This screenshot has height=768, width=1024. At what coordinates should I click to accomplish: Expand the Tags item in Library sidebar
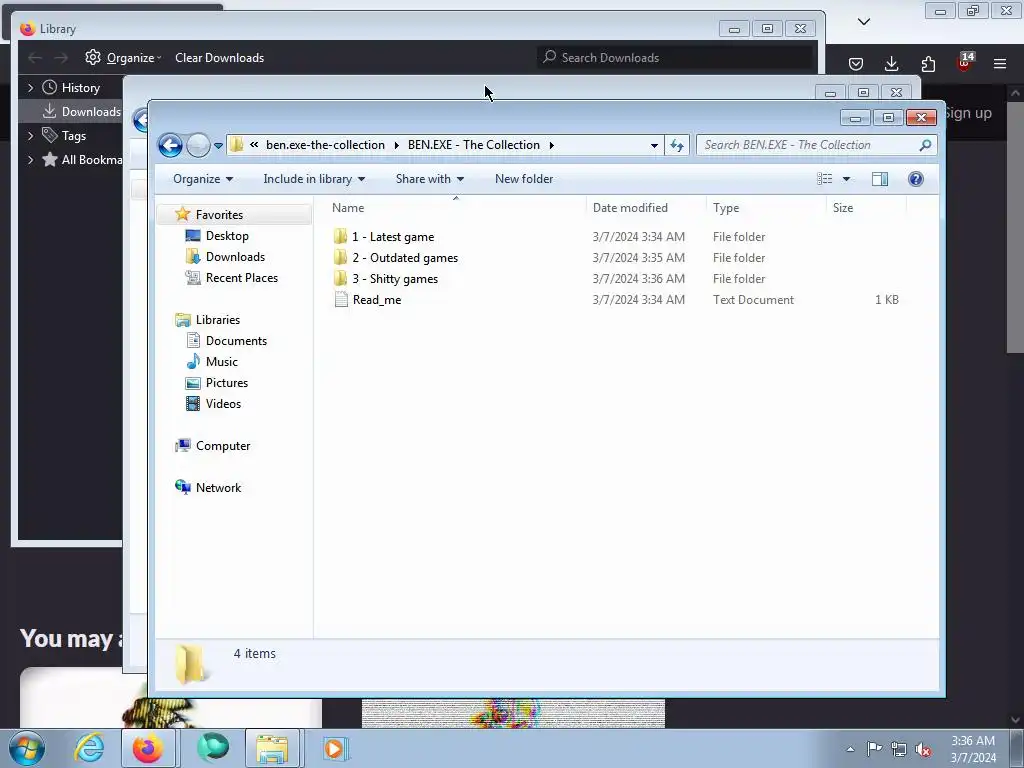30,136
